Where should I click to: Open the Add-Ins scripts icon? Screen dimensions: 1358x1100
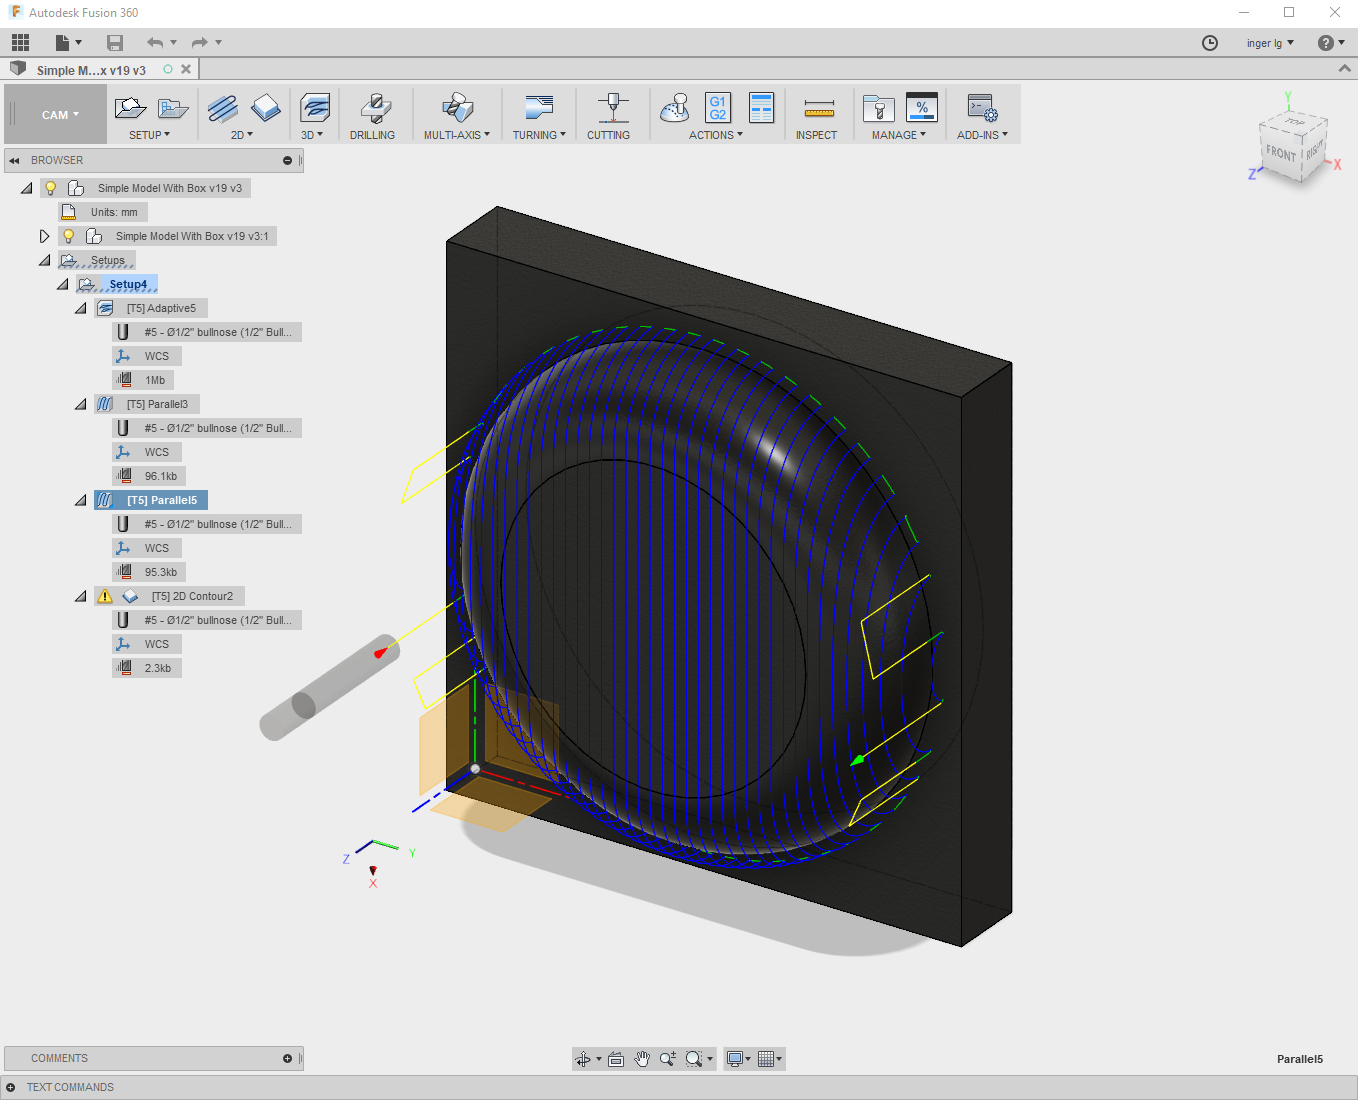(x=983, y=107)
